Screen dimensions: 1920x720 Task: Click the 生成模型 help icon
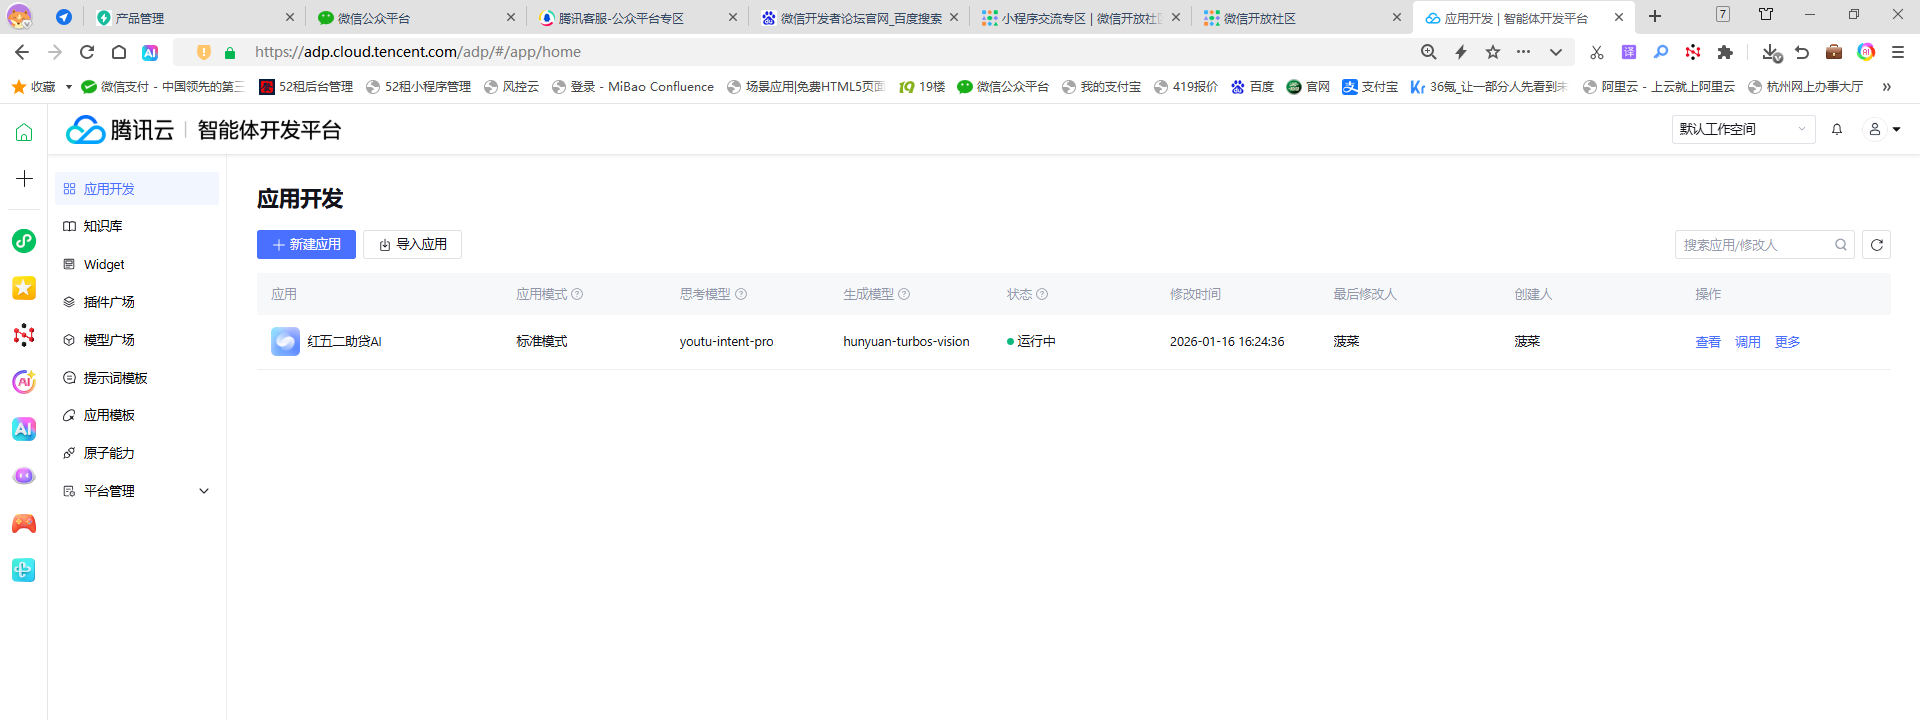point(904,294)
